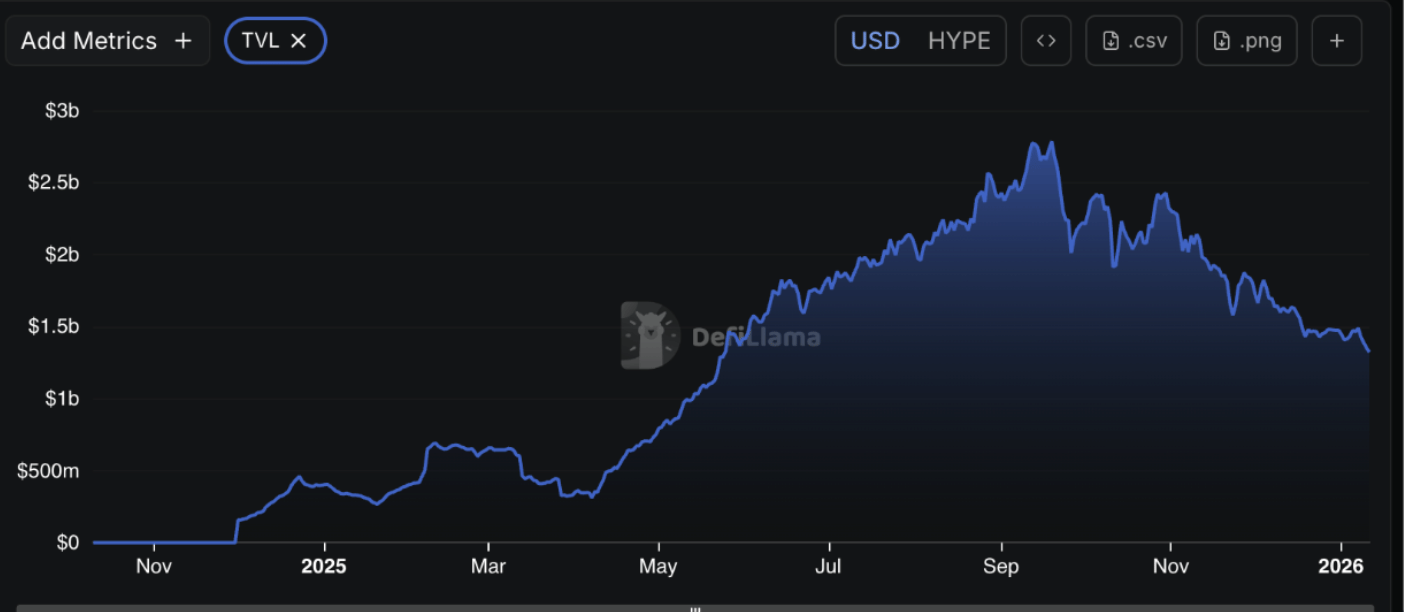Open the embed code icon button
This screenshot has width=1406, height=612.
click(1046, 41)
